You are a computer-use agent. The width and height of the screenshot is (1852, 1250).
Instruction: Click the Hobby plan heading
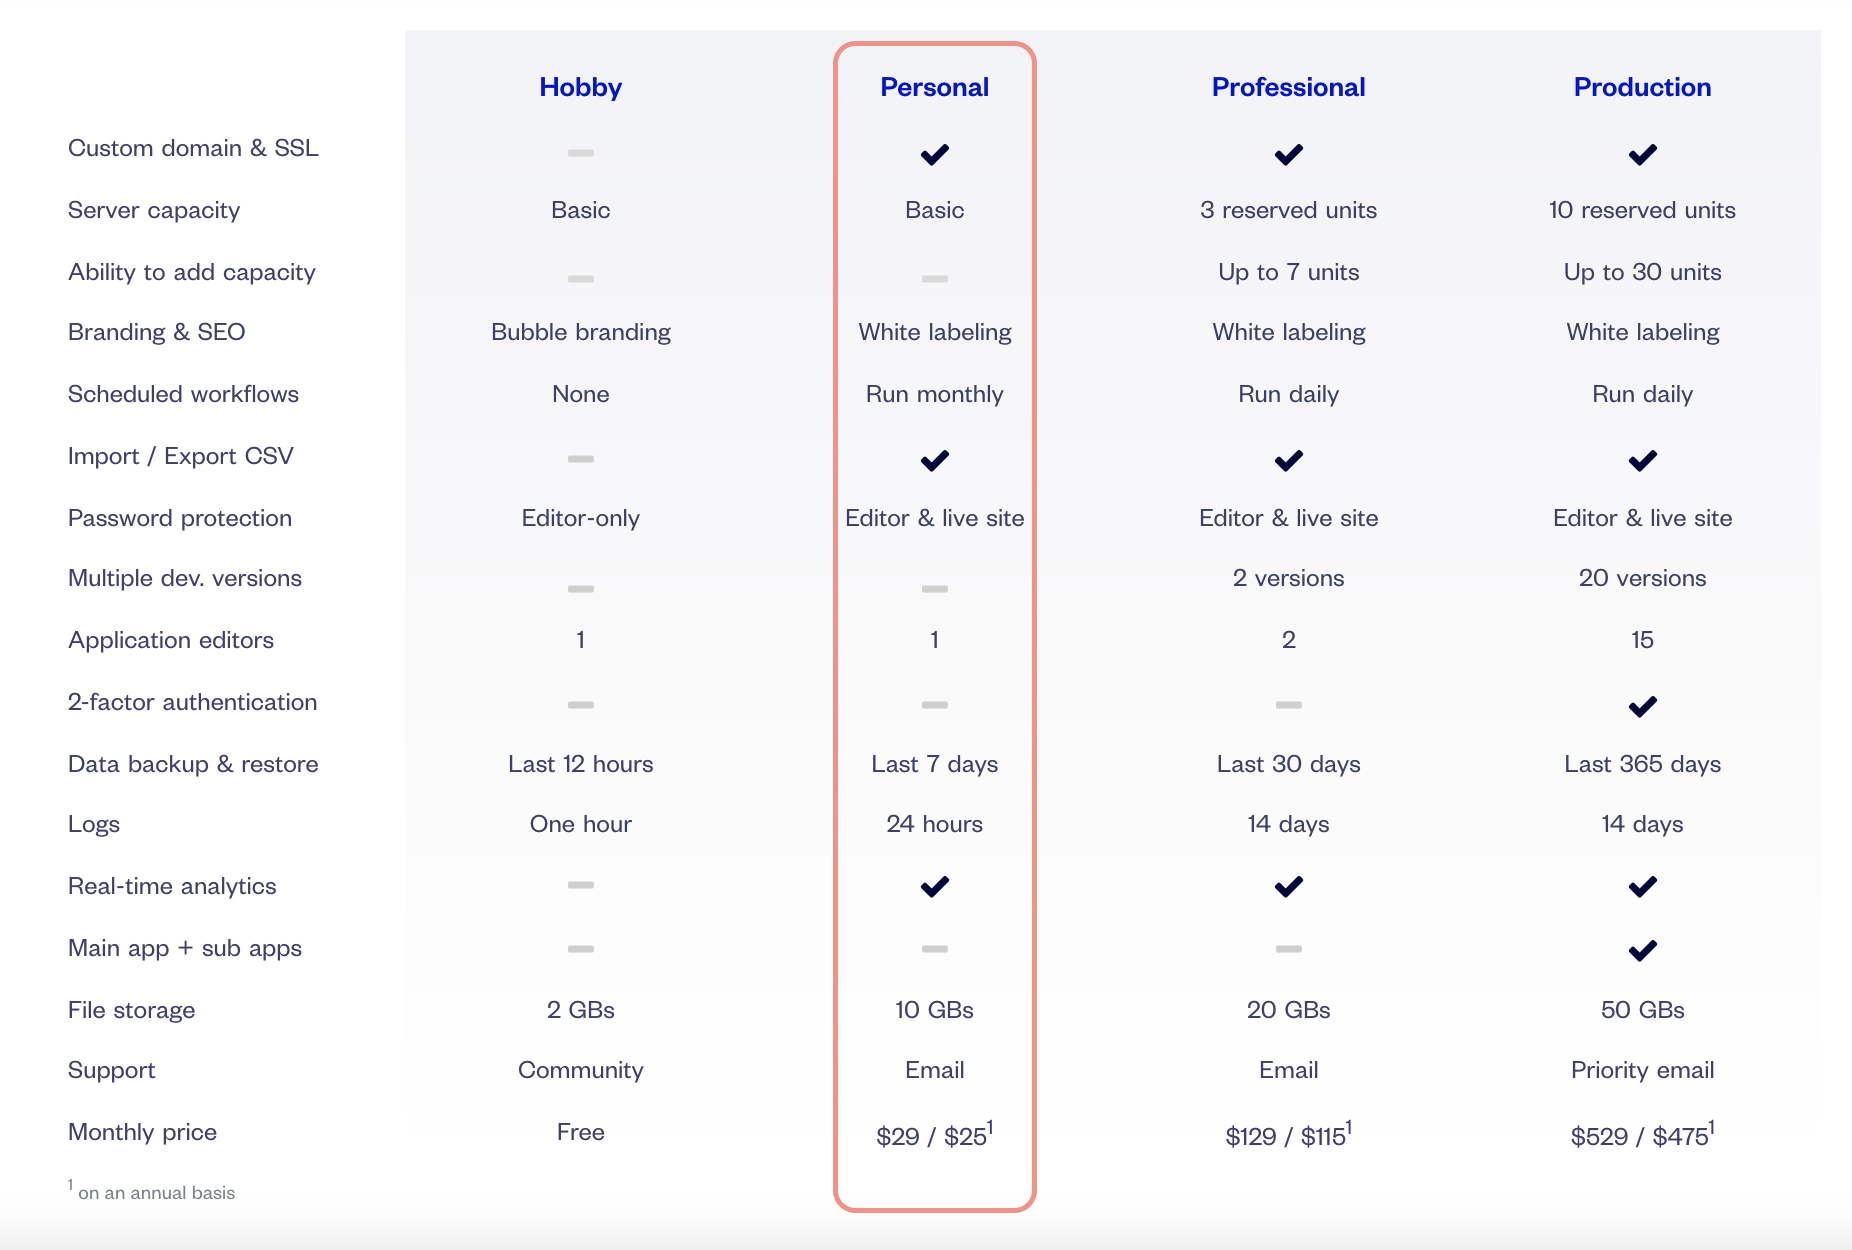pyautogui.click(x=580, y=87)
